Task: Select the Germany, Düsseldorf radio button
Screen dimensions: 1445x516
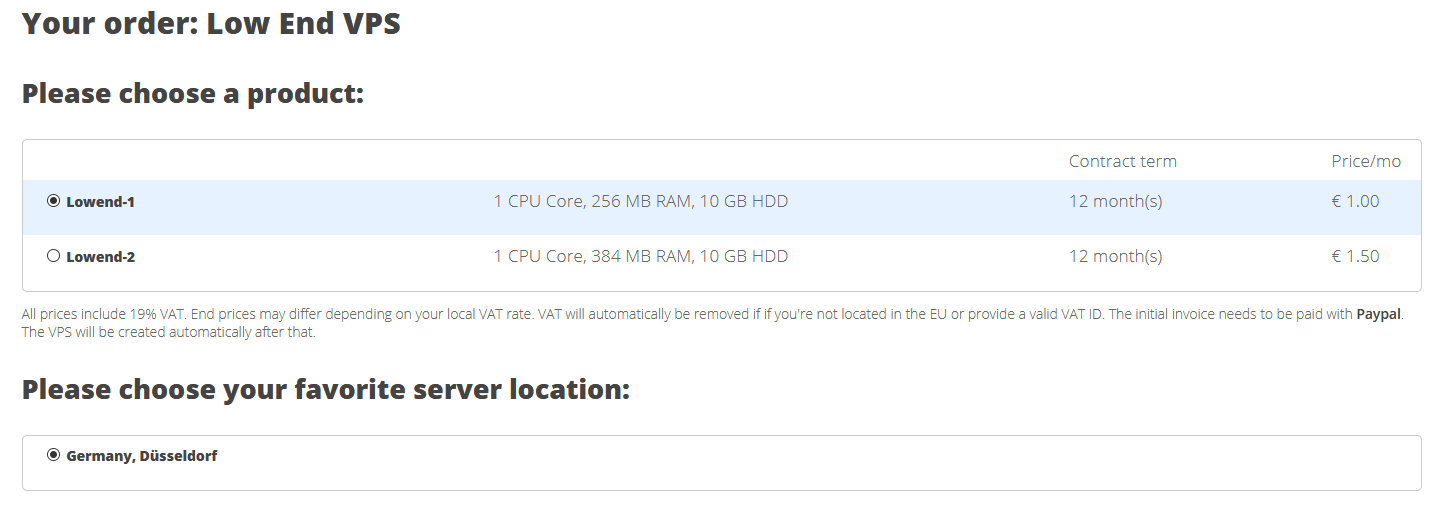Action: pos(54,455)
